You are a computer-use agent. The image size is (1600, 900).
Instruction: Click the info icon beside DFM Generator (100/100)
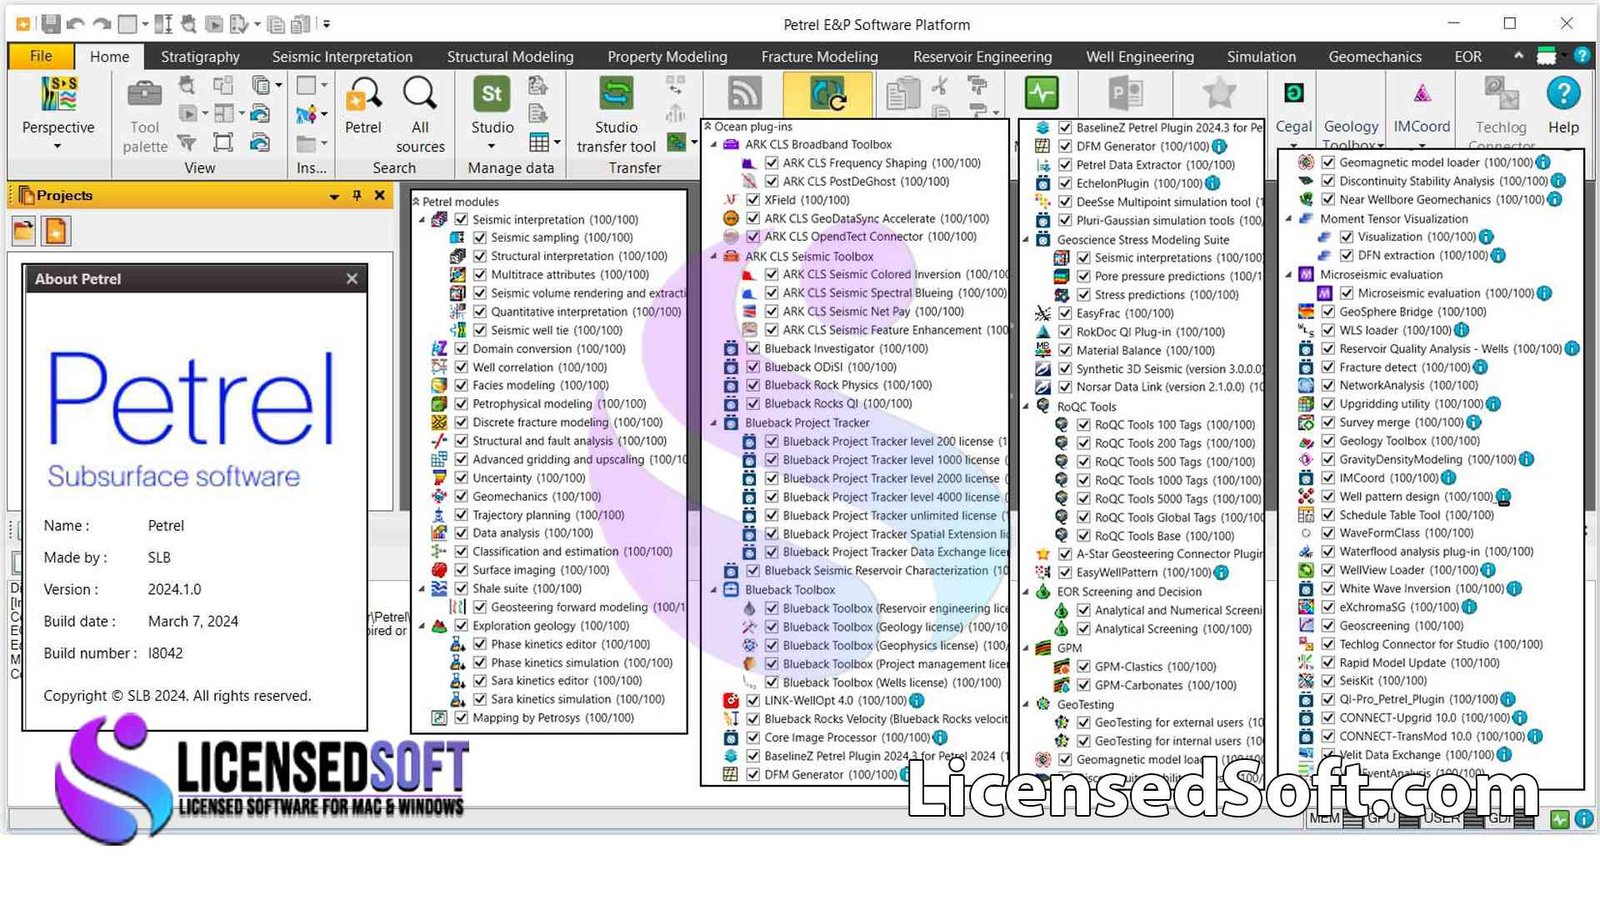click(x=1219, y=146)
